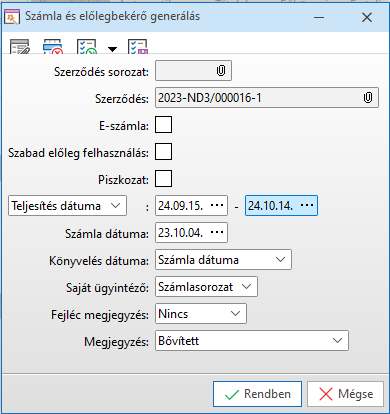The image size is (390, 414).
Task: Minimize the Számla generálás window
Action: (x=319, y=17)
